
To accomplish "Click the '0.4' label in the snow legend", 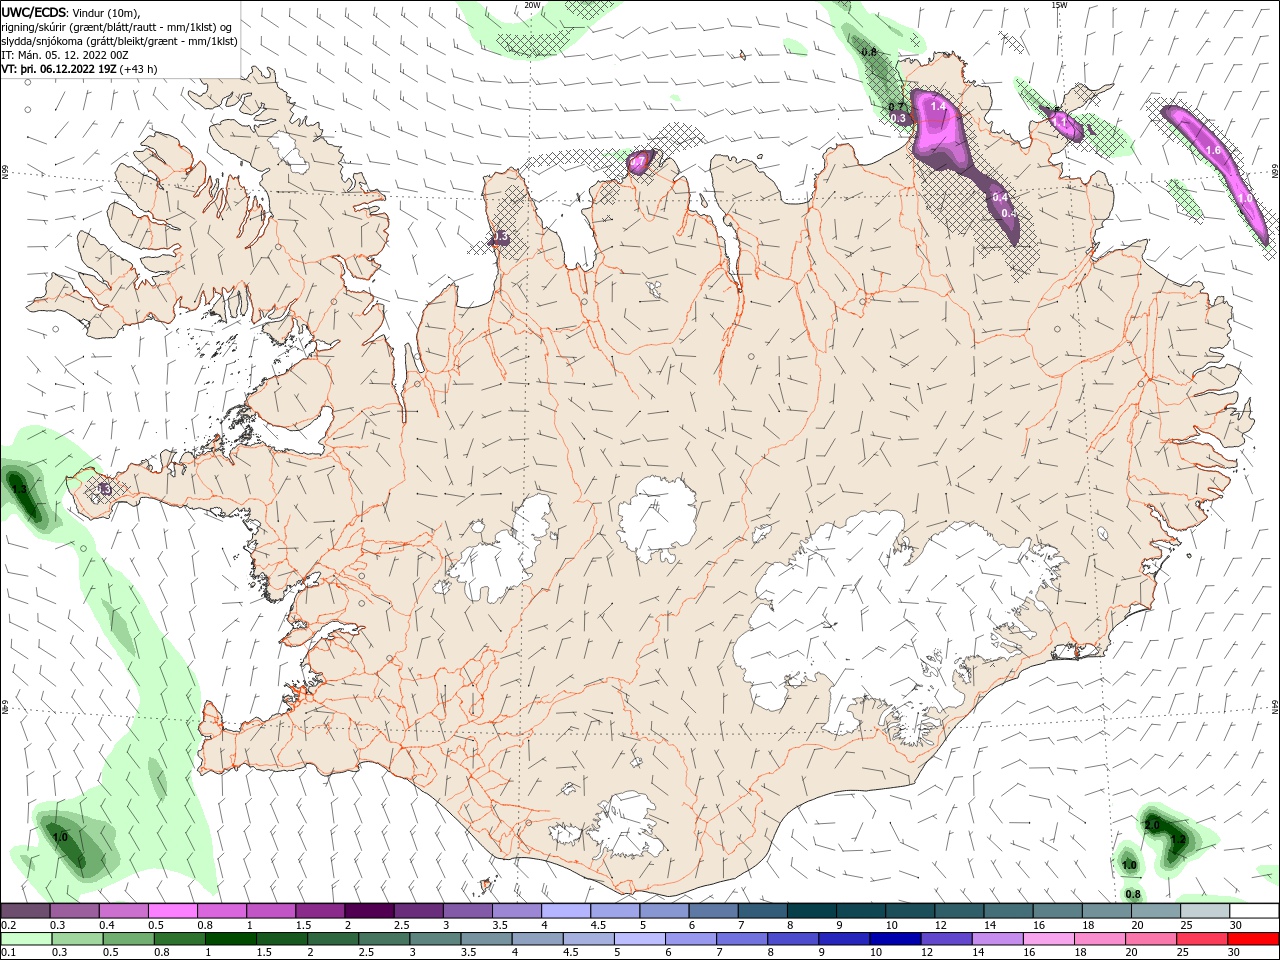I will coord(107,925).
